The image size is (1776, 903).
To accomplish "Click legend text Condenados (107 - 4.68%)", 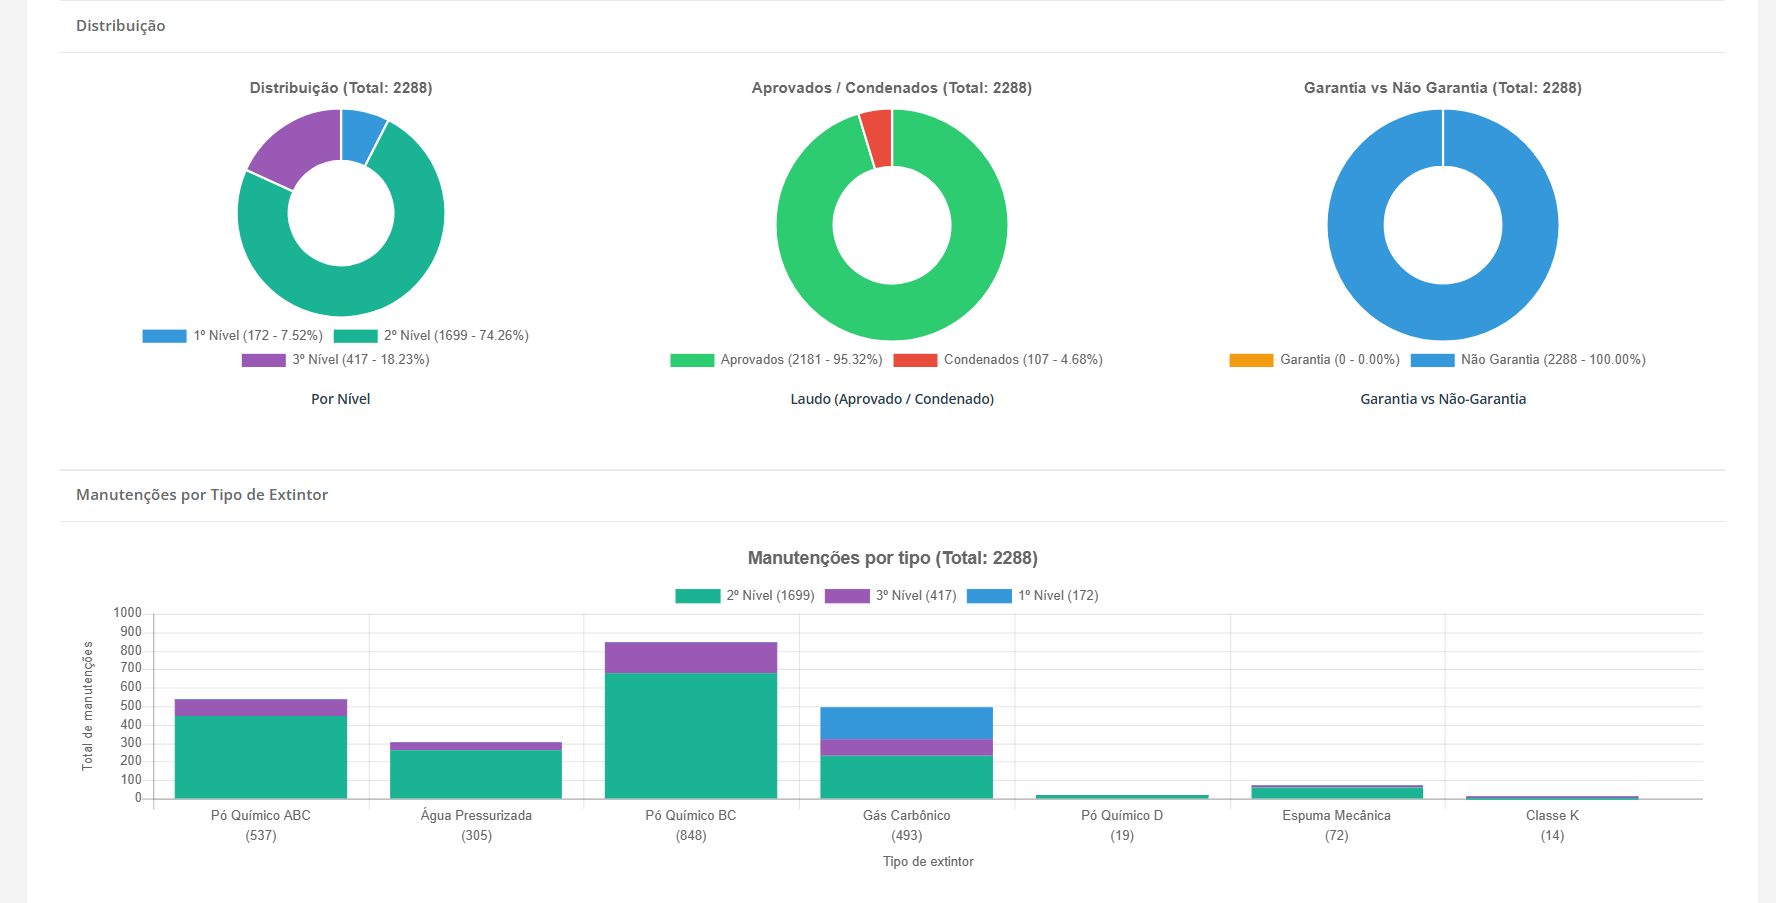I will (1023, 360).
